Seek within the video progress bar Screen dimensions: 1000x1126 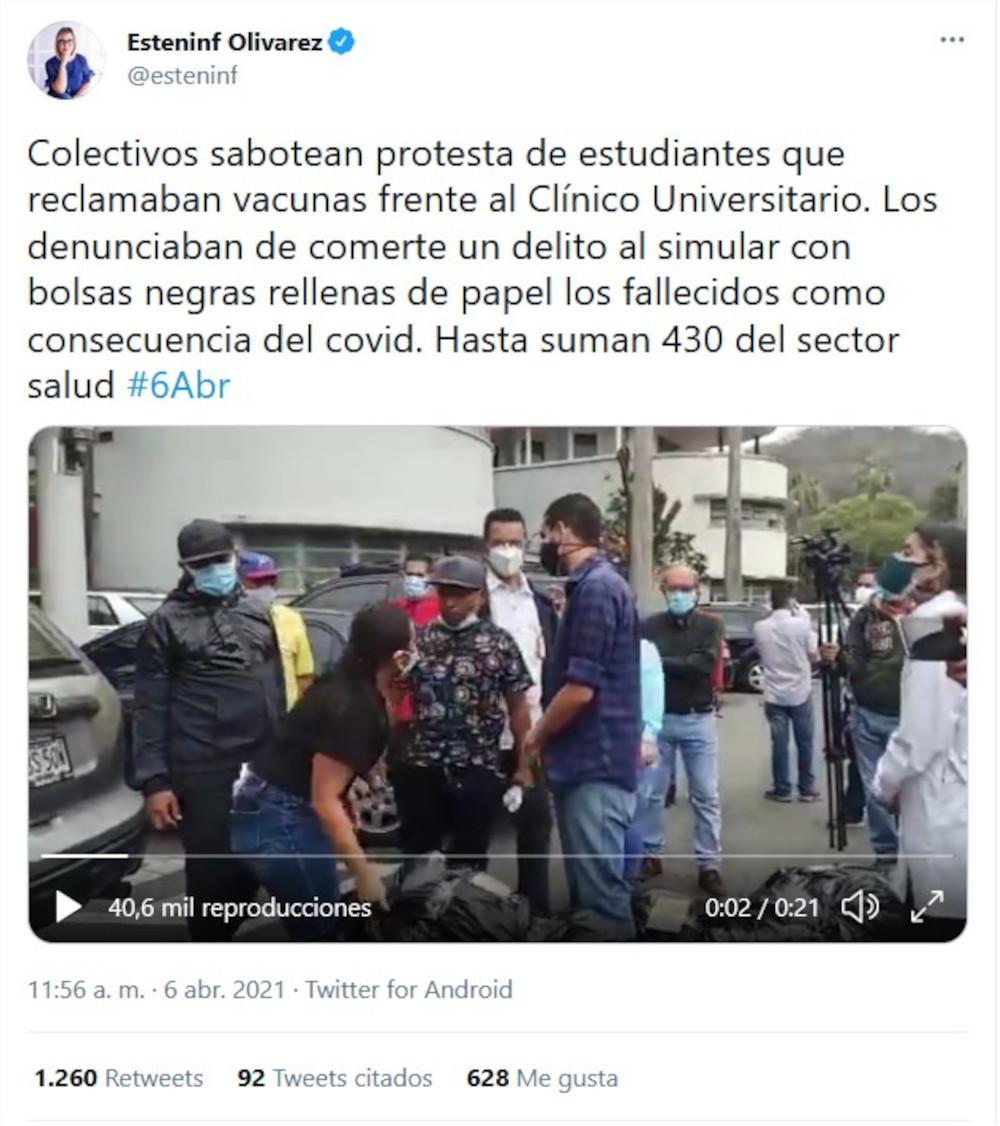pos(497,856)
